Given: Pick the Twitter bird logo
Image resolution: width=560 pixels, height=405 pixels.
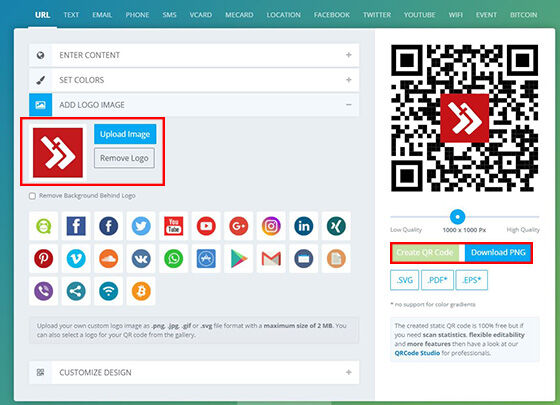Looking at the screenshot, I should tap(141, 226).
